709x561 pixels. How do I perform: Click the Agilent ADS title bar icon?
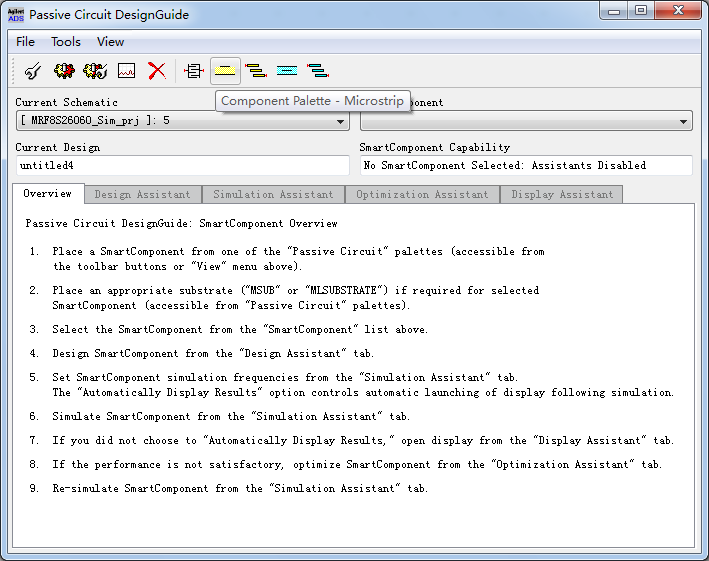click(x=16, y=15)
